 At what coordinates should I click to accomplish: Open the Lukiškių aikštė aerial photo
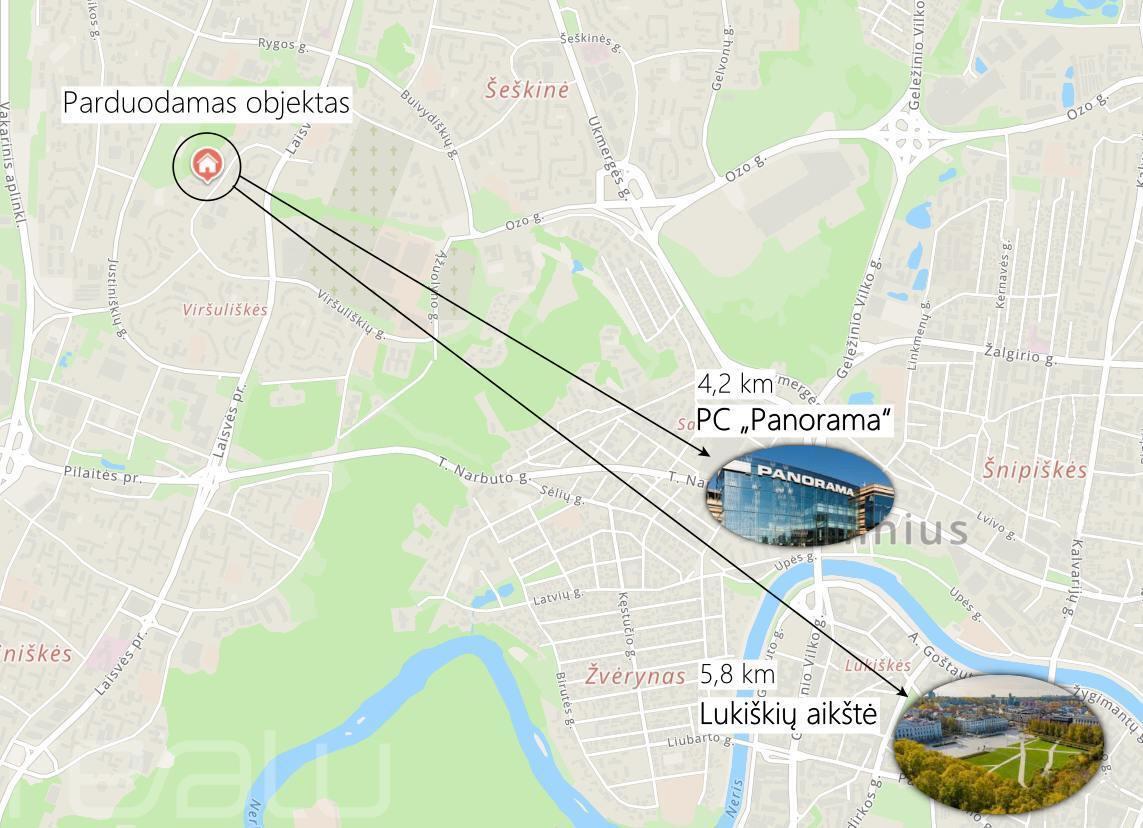click(999, 744)
